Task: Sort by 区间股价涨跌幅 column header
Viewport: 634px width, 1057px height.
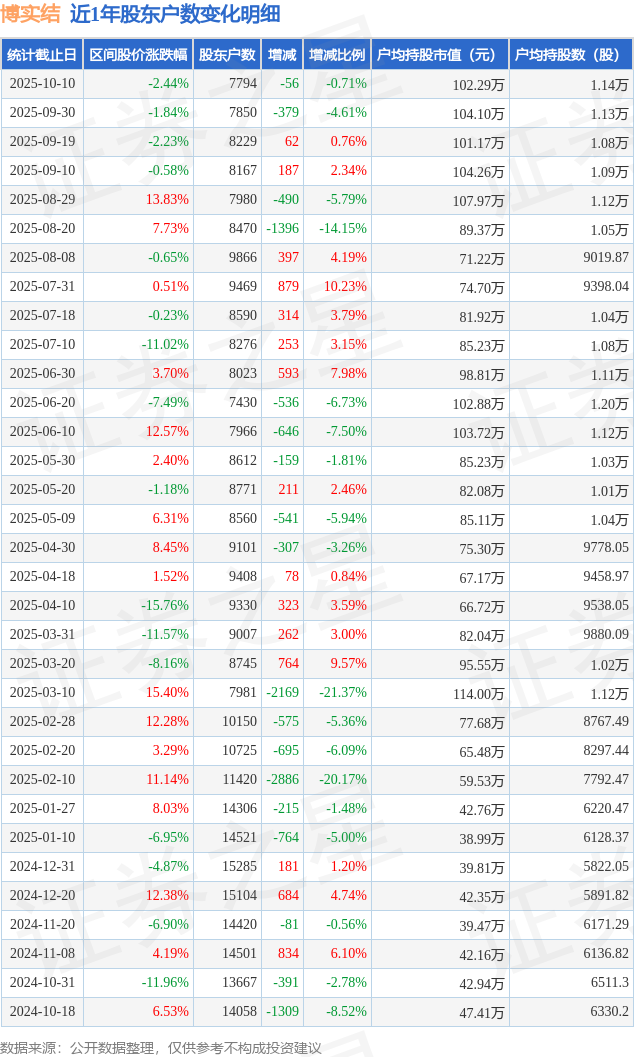Action: click(138, 55)
